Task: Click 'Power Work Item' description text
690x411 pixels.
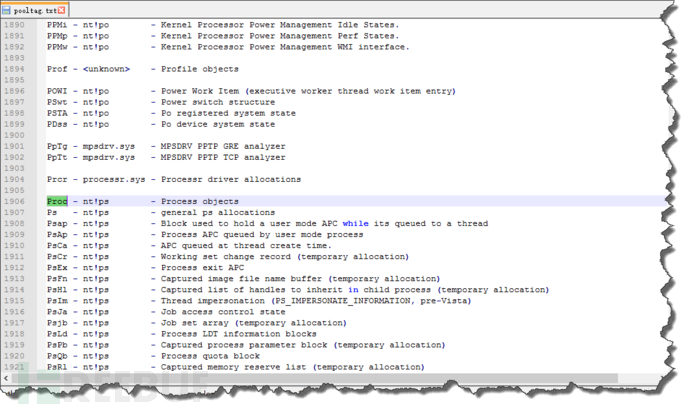Action: [200, 91]
